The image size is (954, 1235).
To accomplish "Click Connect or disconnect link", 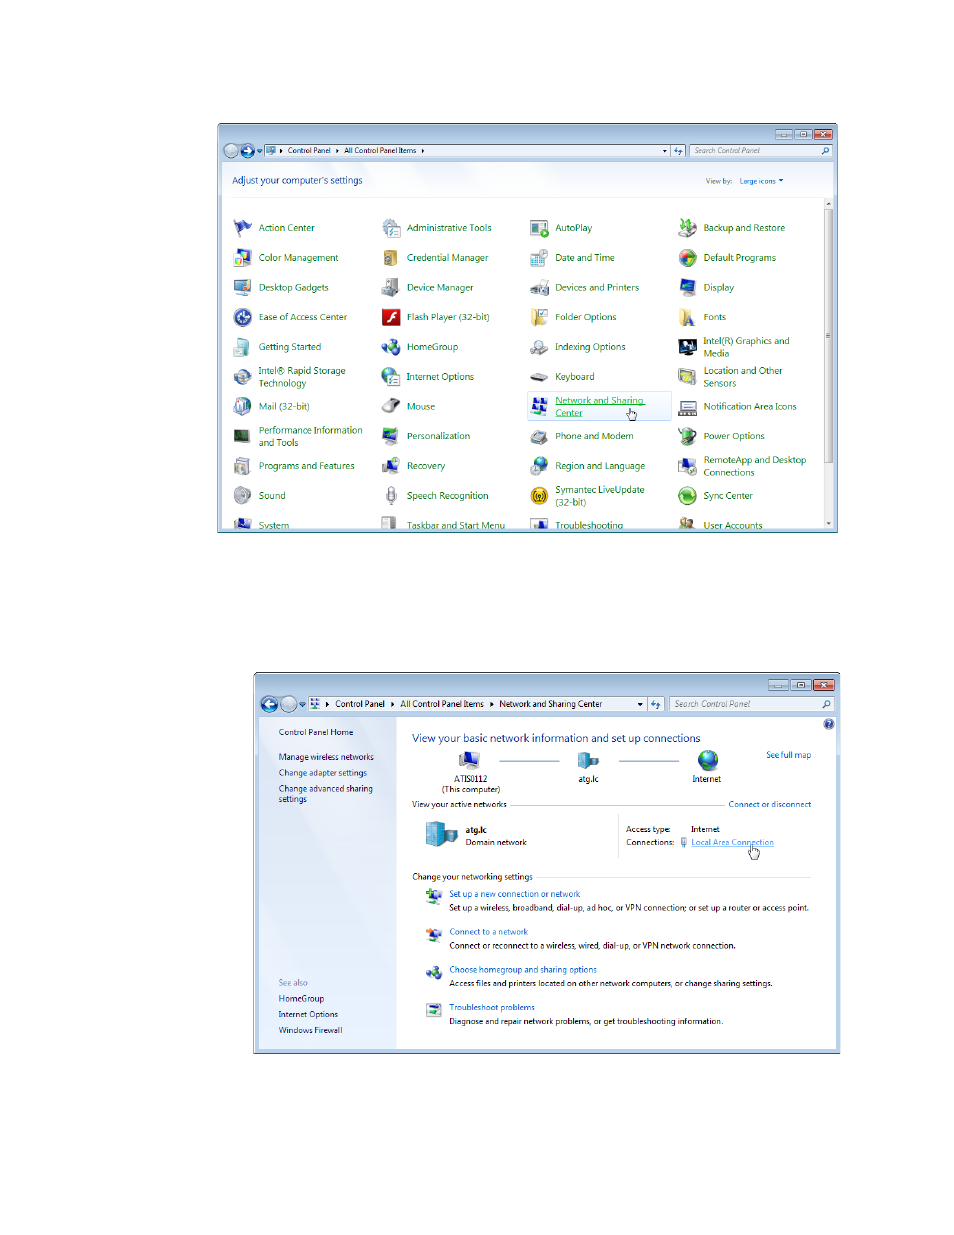I will (770, 804).
